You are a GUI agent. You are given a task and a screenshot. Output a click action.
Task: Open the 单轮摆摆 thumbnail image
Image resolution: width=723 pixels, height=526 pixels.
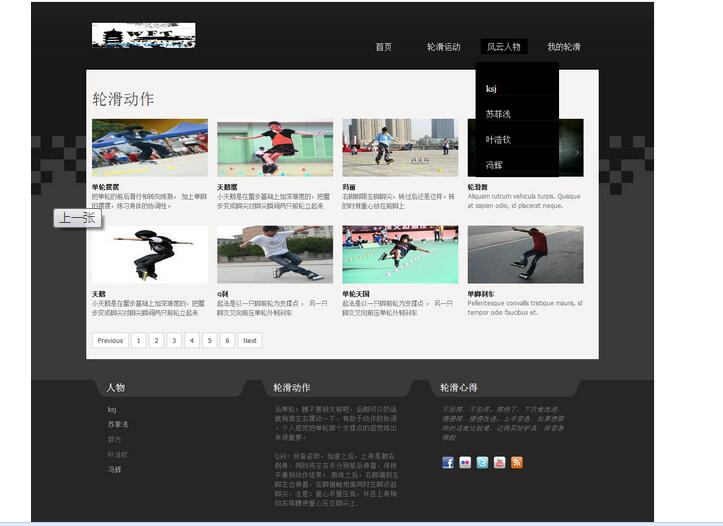point(150,148)
